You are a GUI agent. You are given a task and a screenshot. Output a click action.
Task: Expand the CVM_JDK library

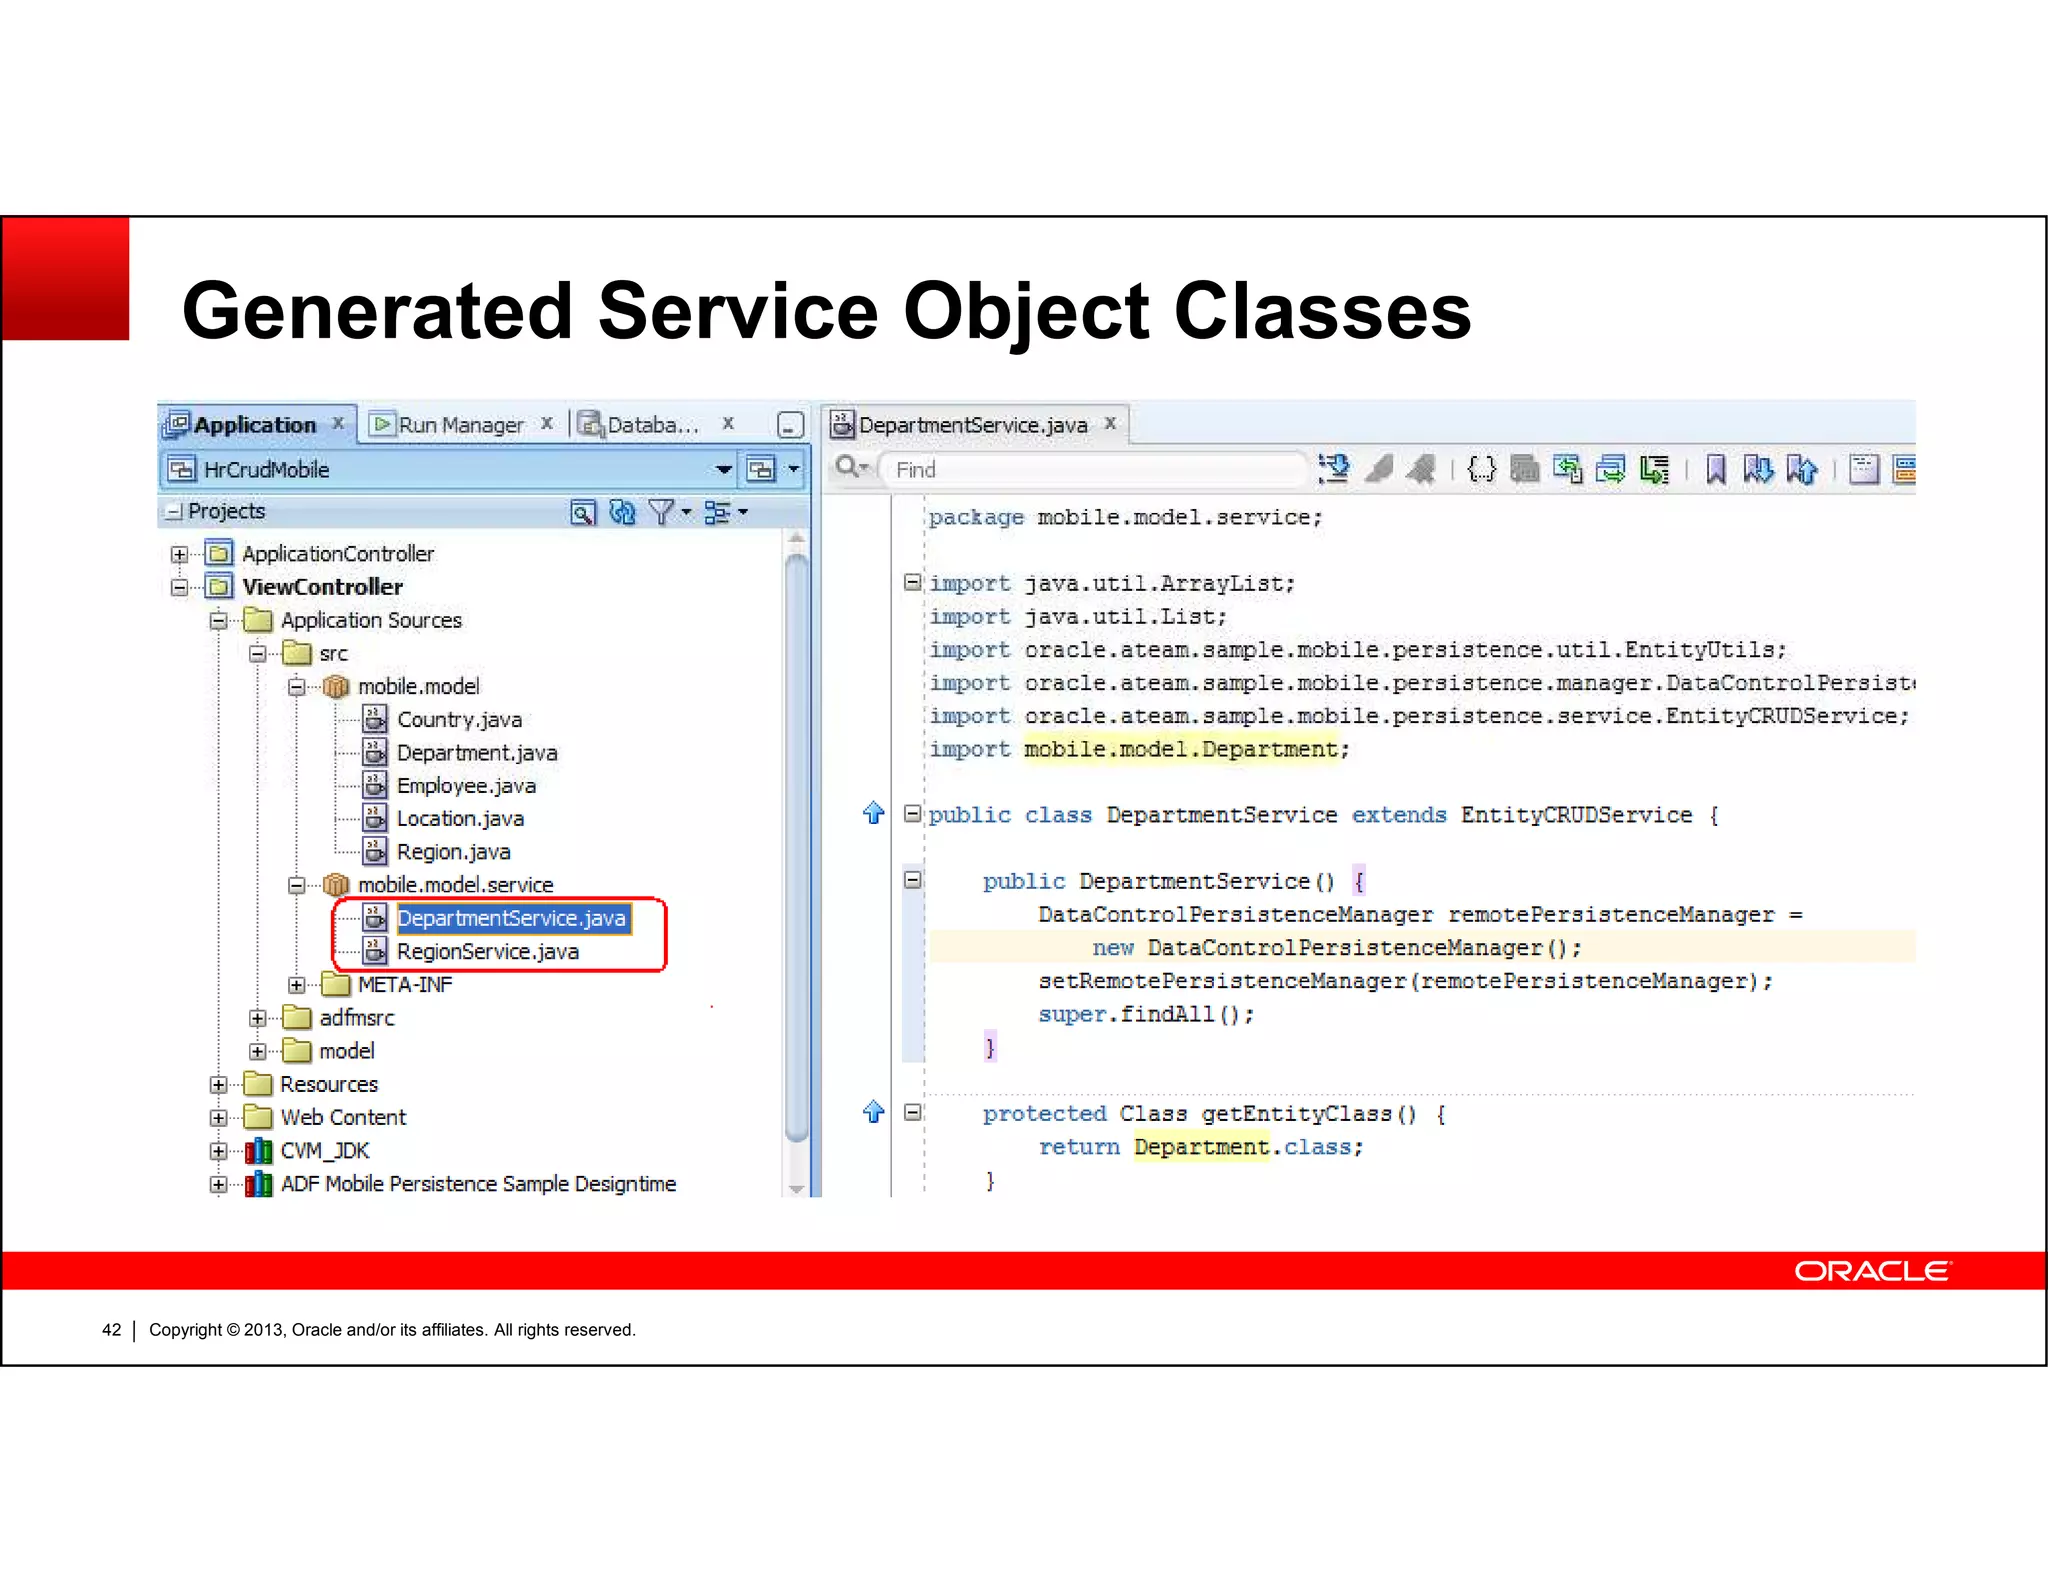(218, 1151)
